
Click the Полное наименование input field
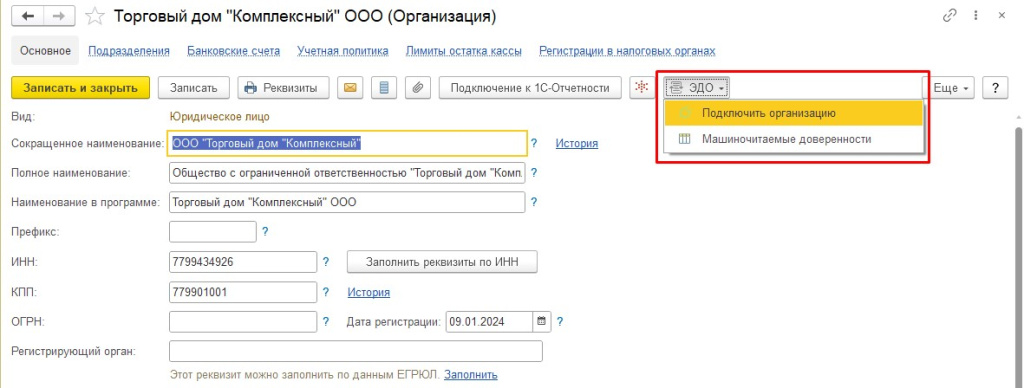coord(347,173)
